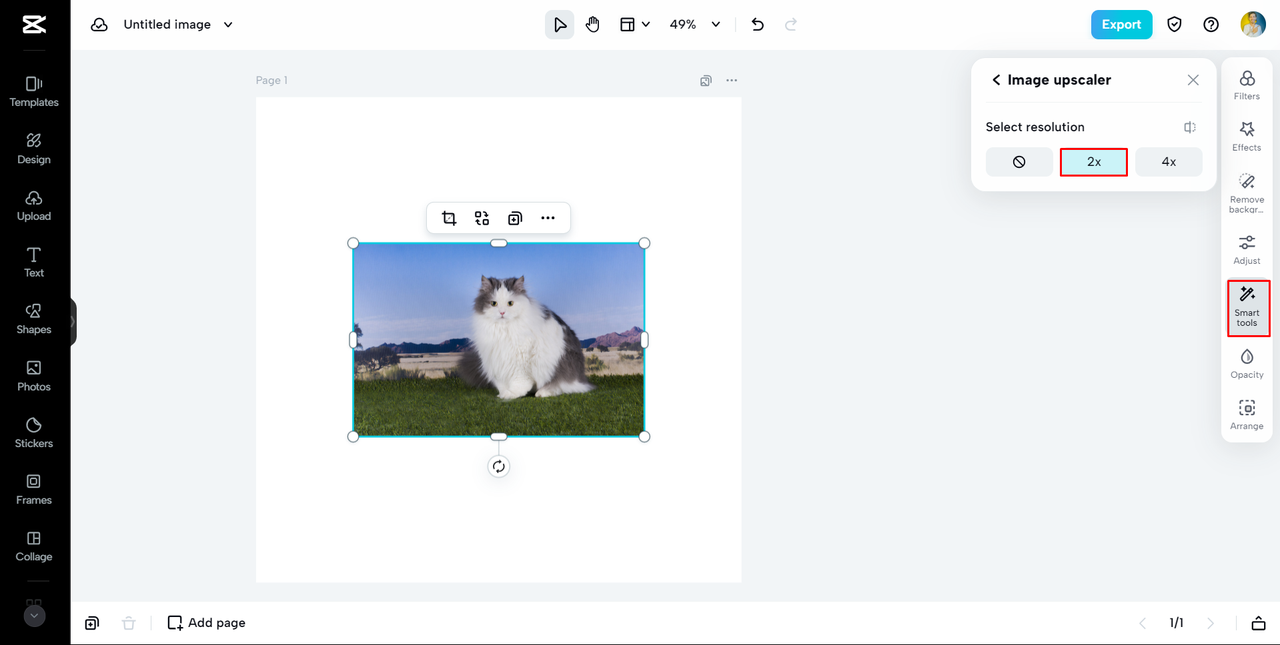Click the 1/1 page indicator
Image resolution: width=1280 pixels, height=645 pixels.
pyautogui.click(x=1177, y=623)
